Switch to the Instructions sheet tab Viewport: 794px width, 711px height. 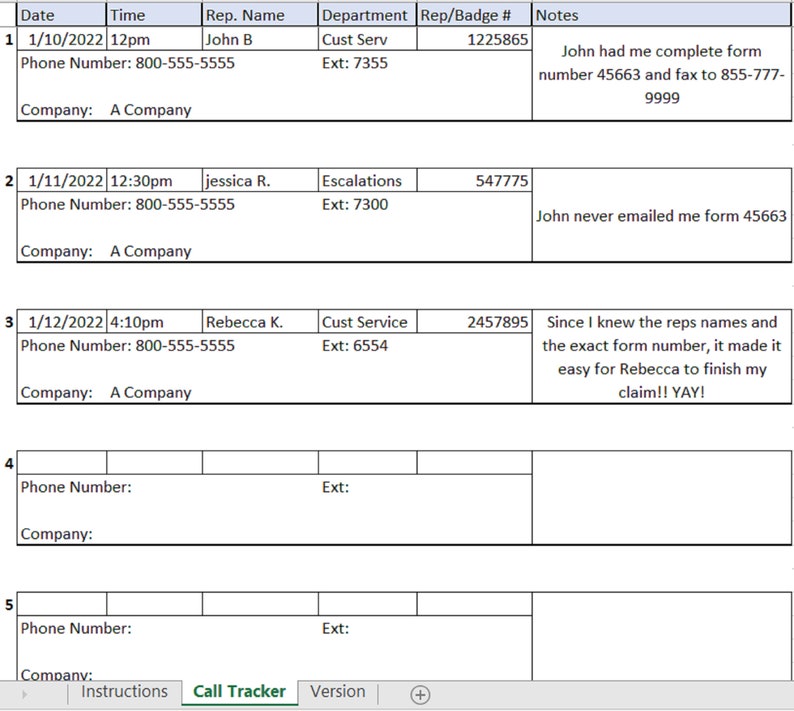[x=125, y=692]
